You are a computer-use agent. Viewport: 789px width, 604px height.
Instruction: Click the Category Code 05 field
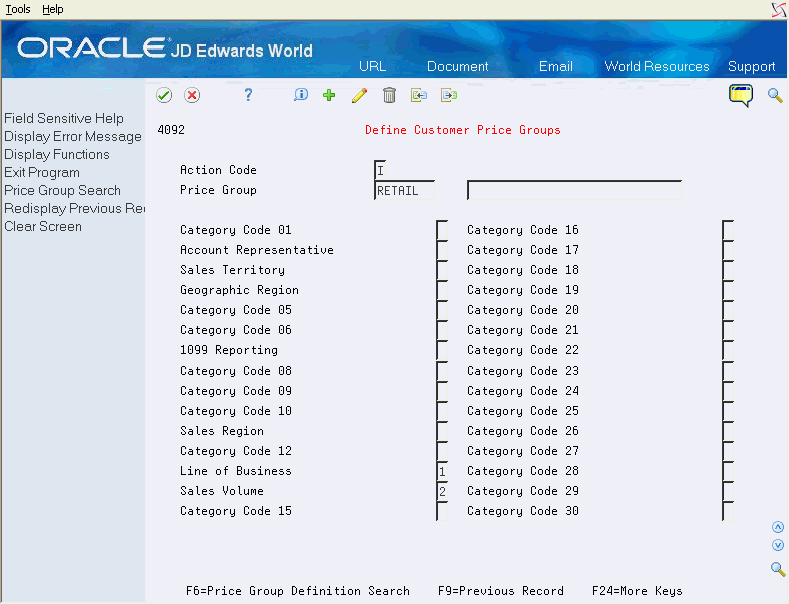442,310
